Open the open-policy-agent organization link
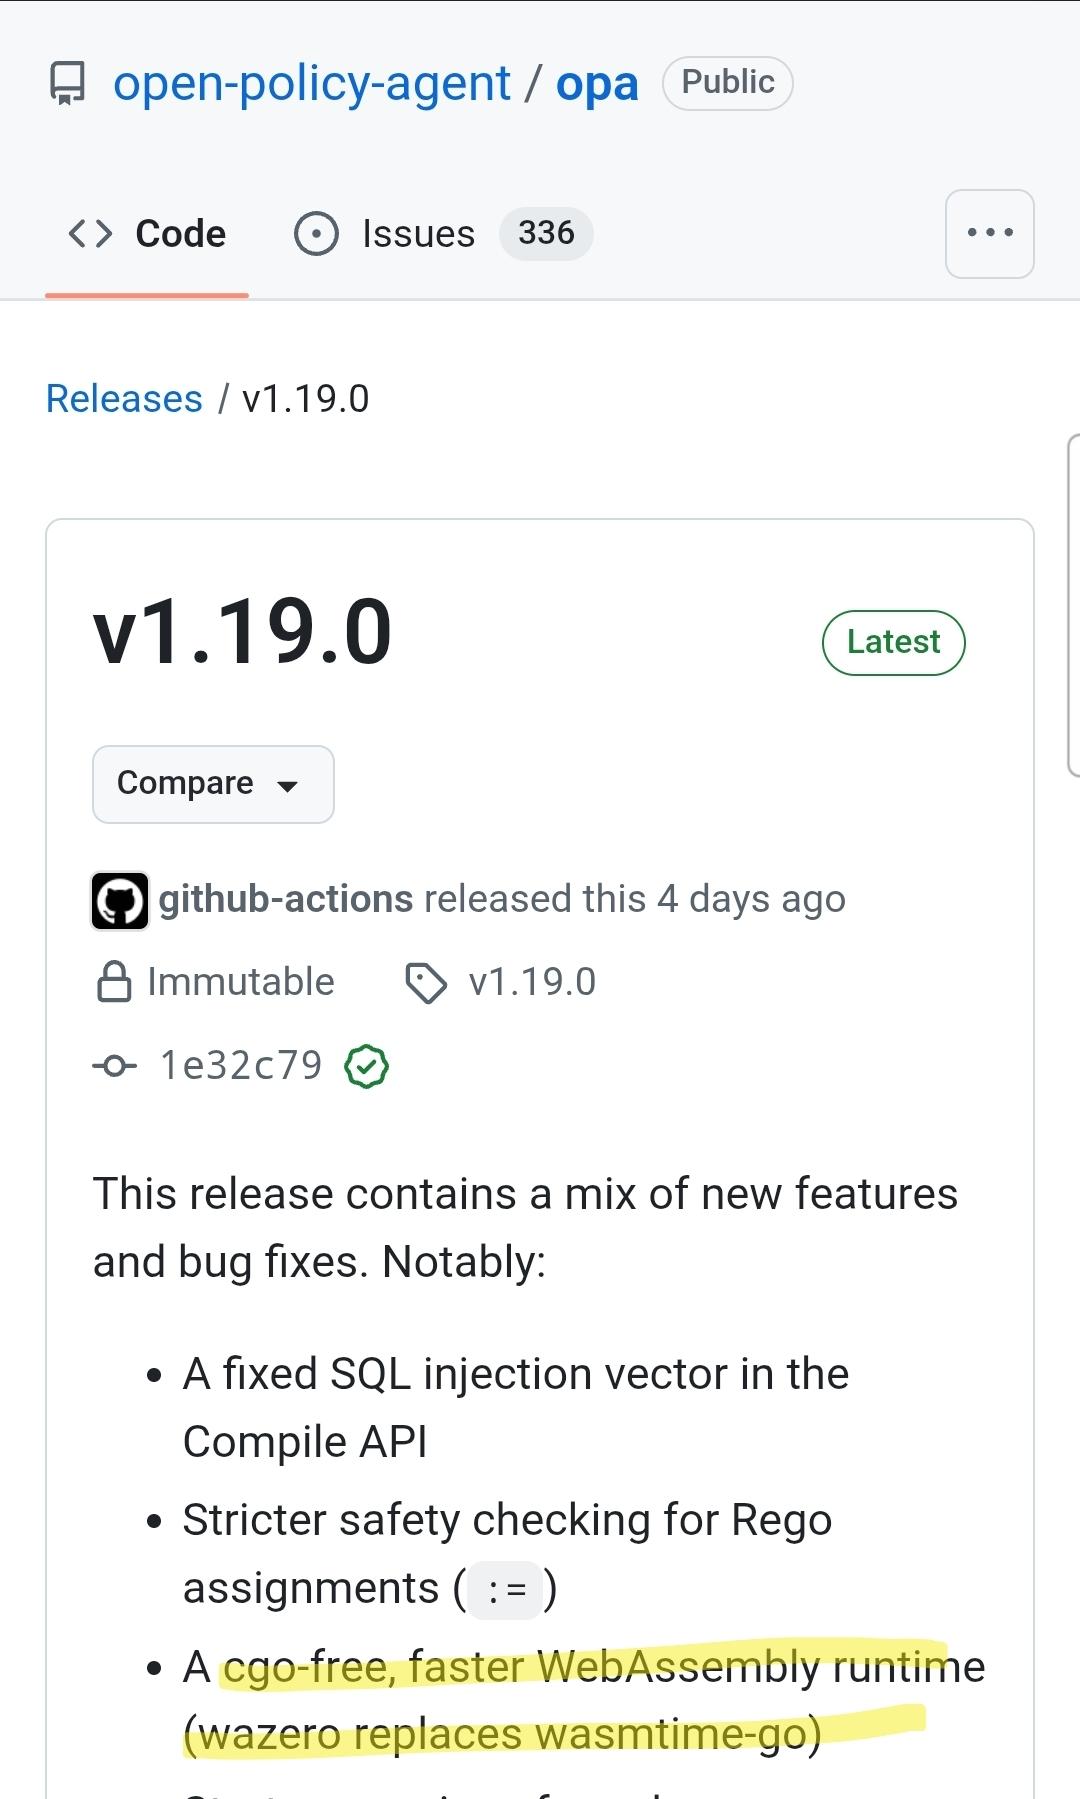 click(x=312, y=83)
